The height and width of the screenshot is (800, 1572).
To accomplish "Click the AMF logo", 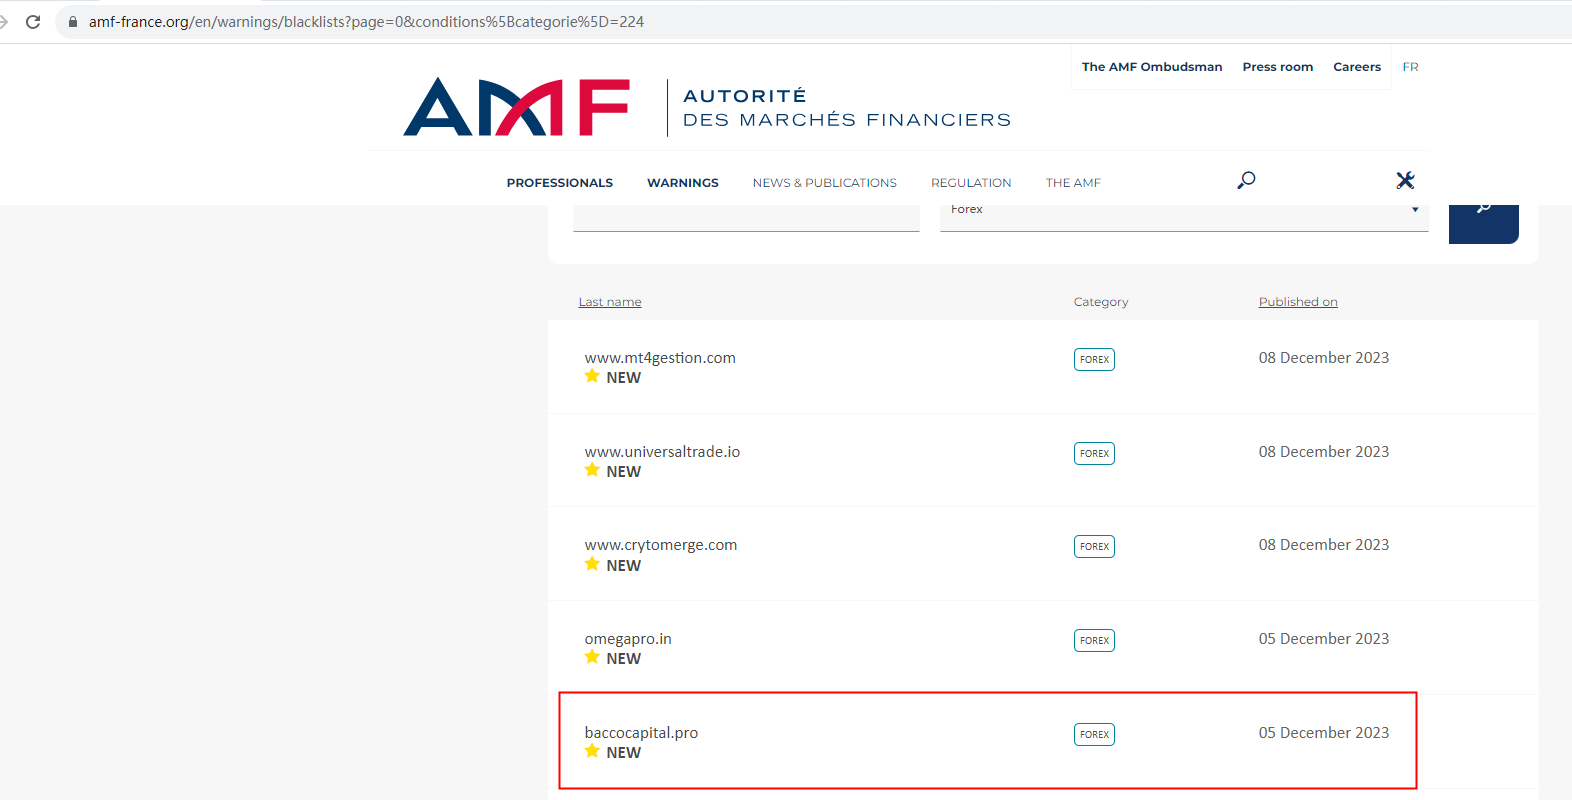I will point(516,107).
